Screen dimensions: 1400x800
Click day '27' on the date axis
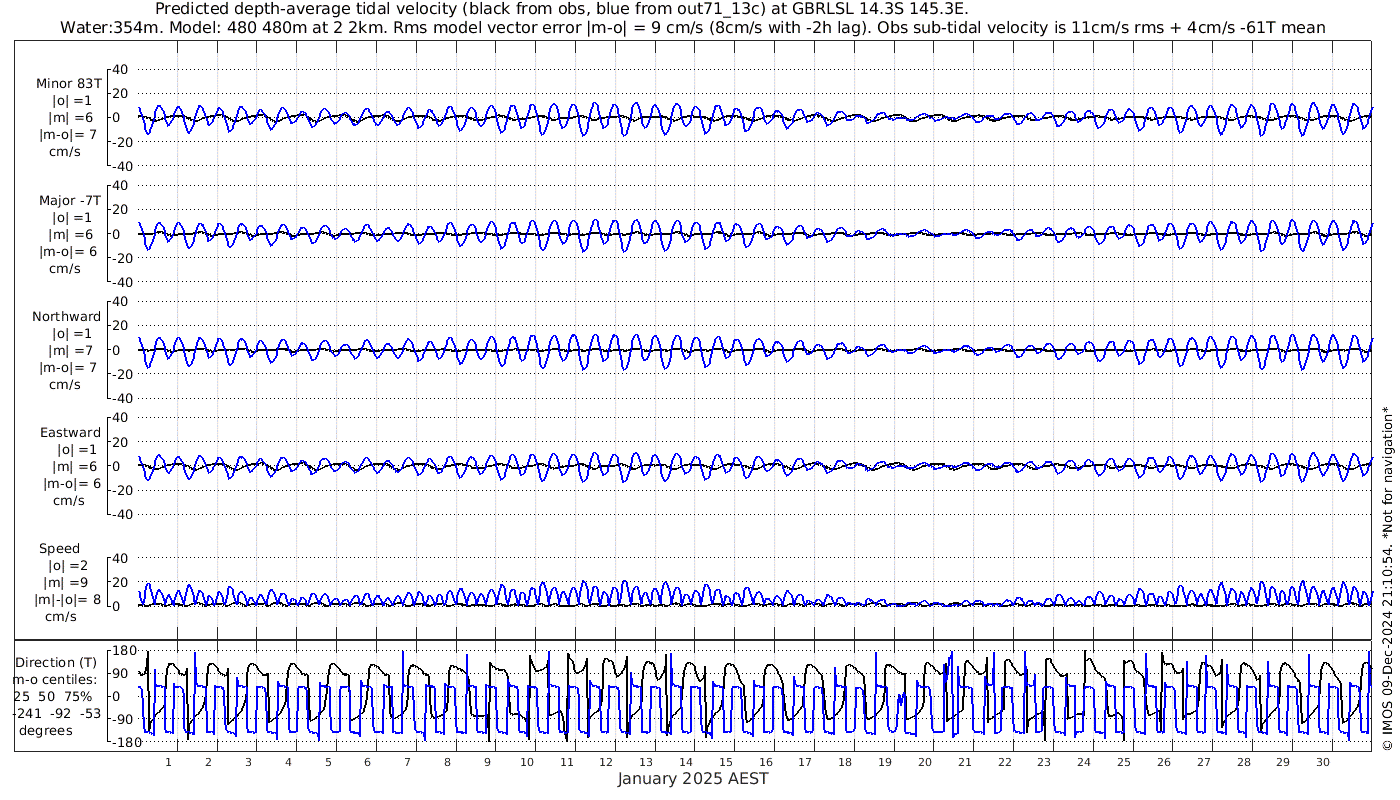(1203, 762)
